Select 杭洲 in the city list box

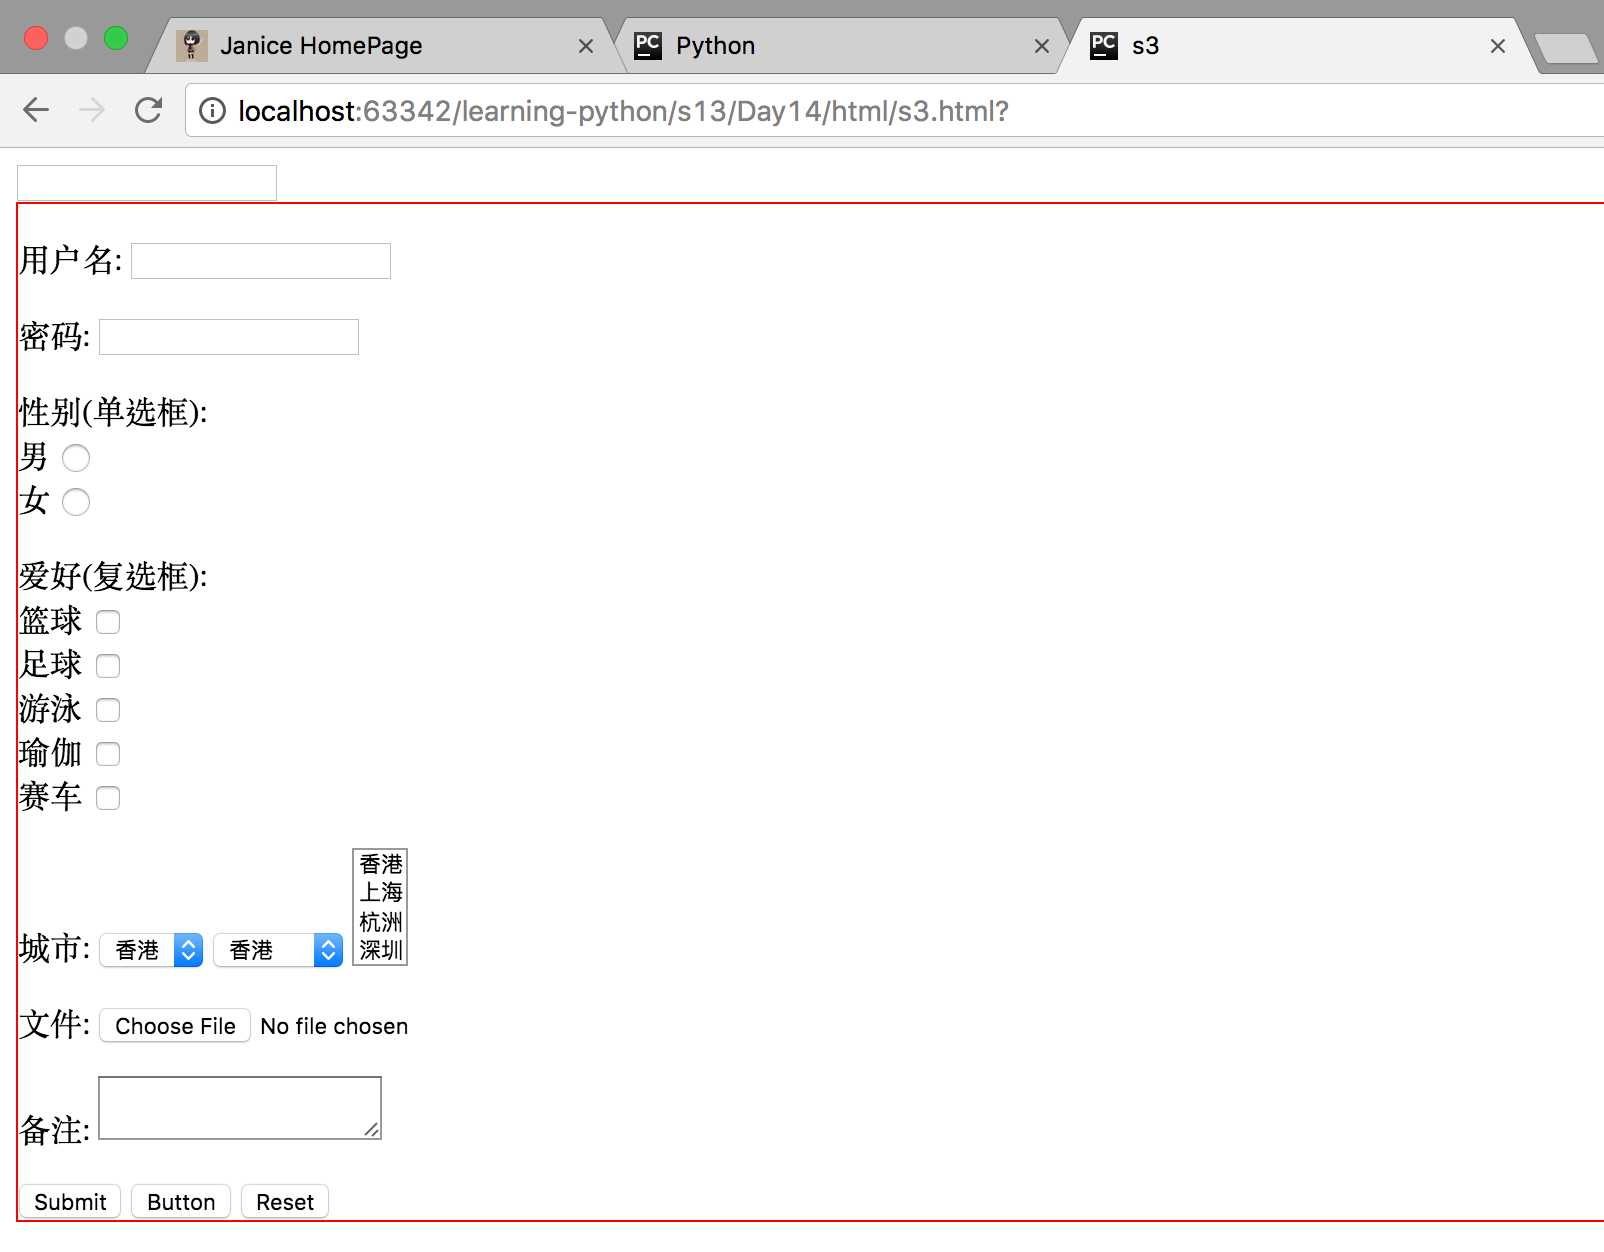coord(380,921)
